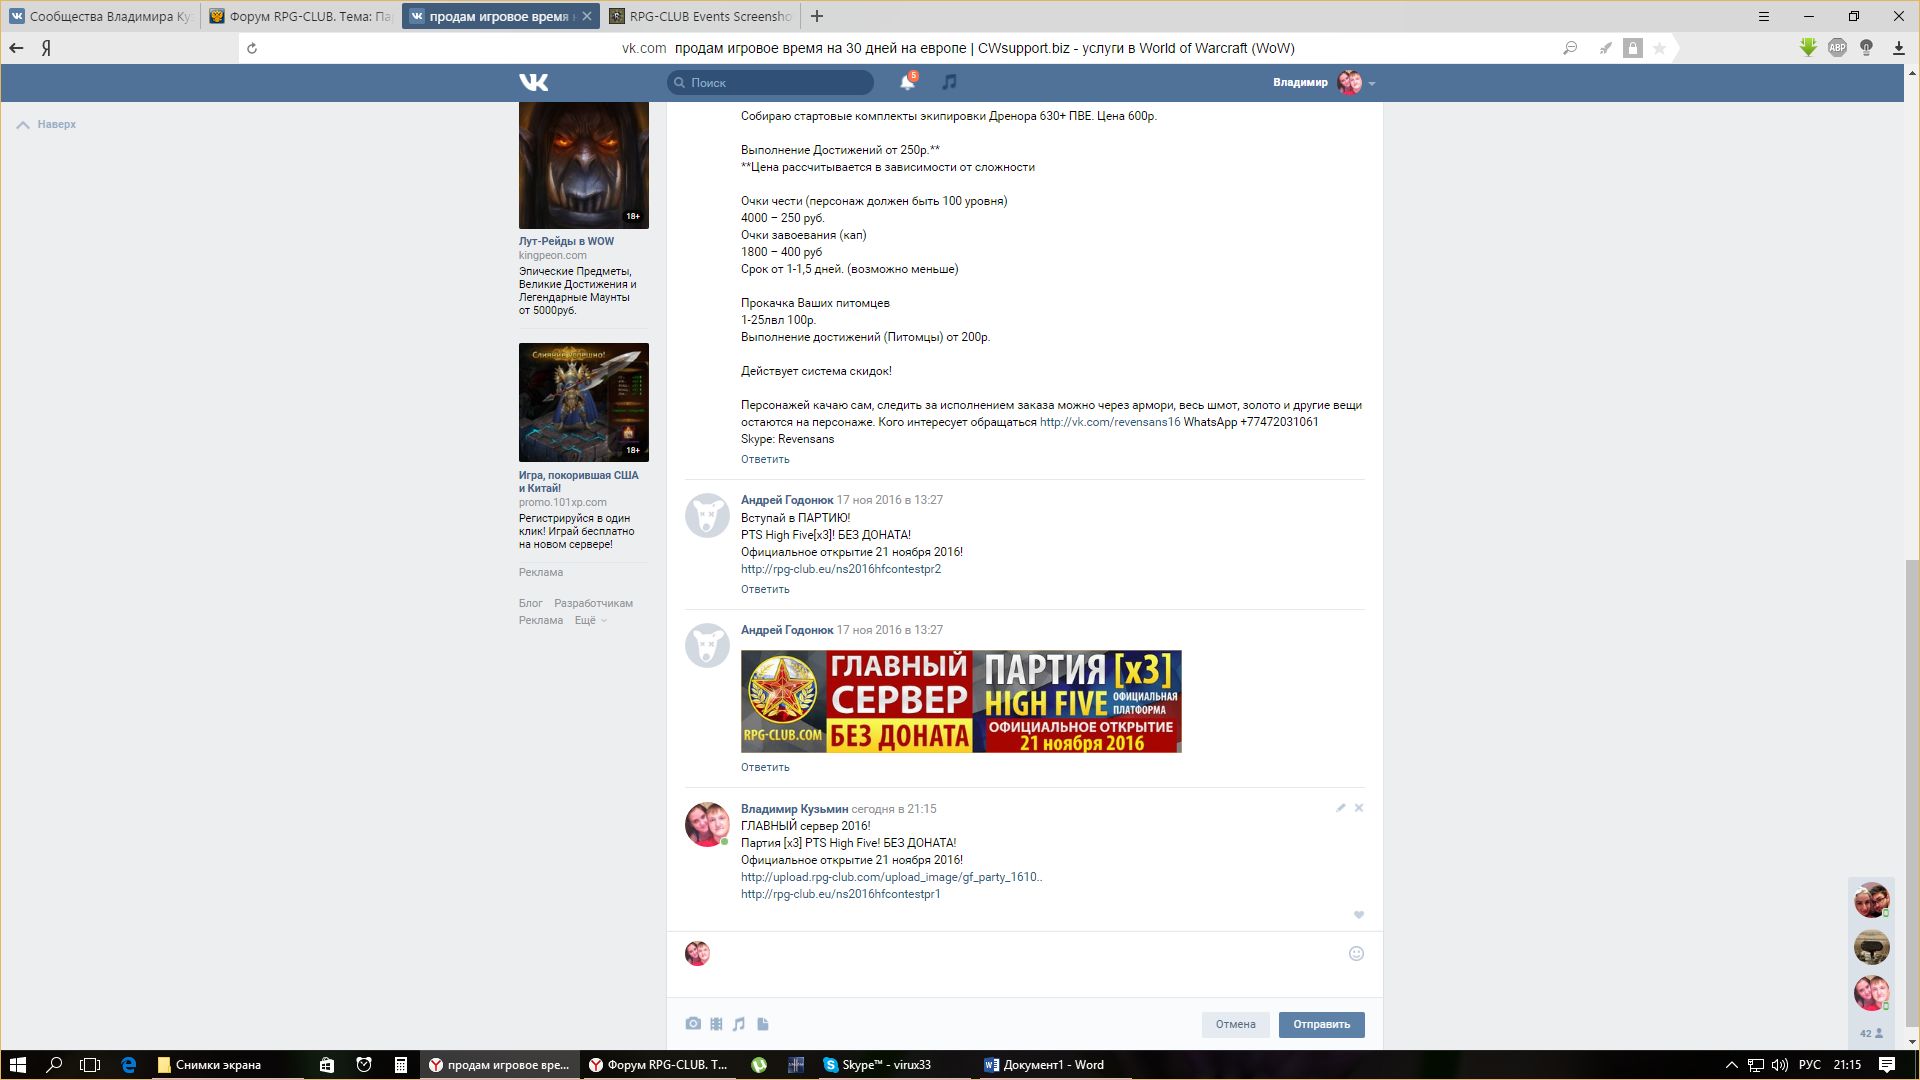Like Владимир Кузьмин's comment heart
The image size is (1920, 1080).
1358,915
